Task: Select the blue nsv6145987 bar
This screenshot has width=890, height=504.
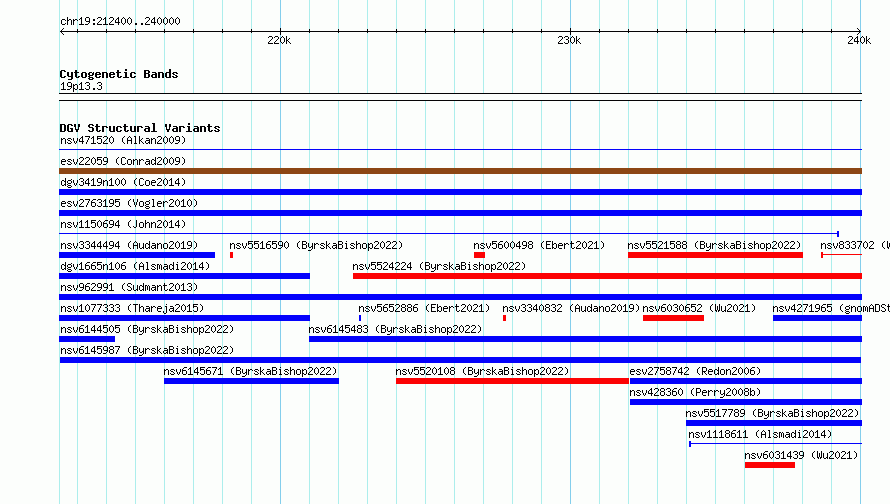Action: point(460,360)
